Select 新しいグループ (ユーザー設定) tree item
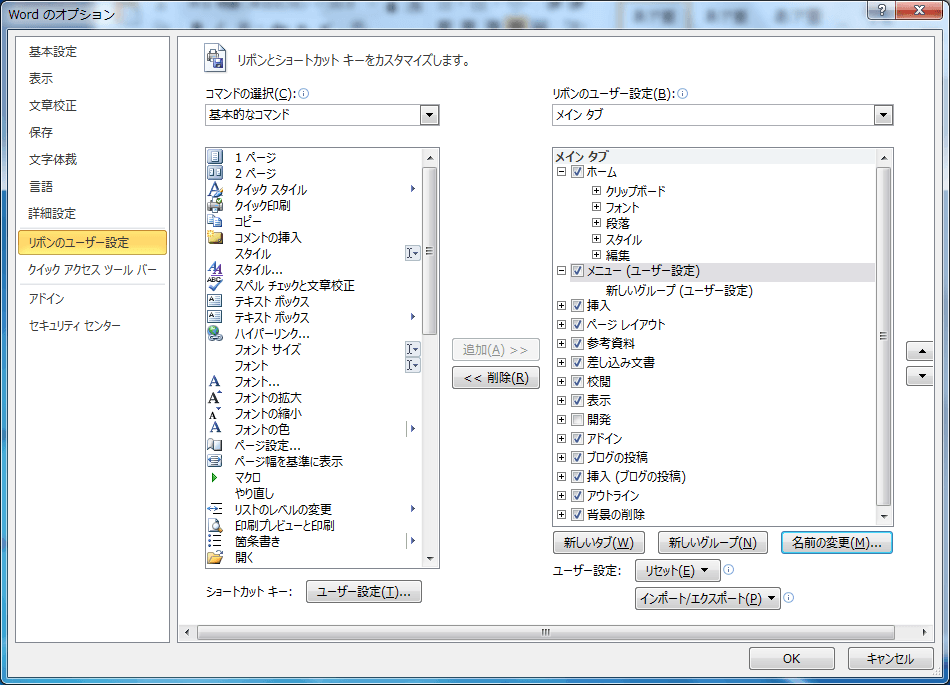The height and width of the screenshot is (685, 950). 679,290
